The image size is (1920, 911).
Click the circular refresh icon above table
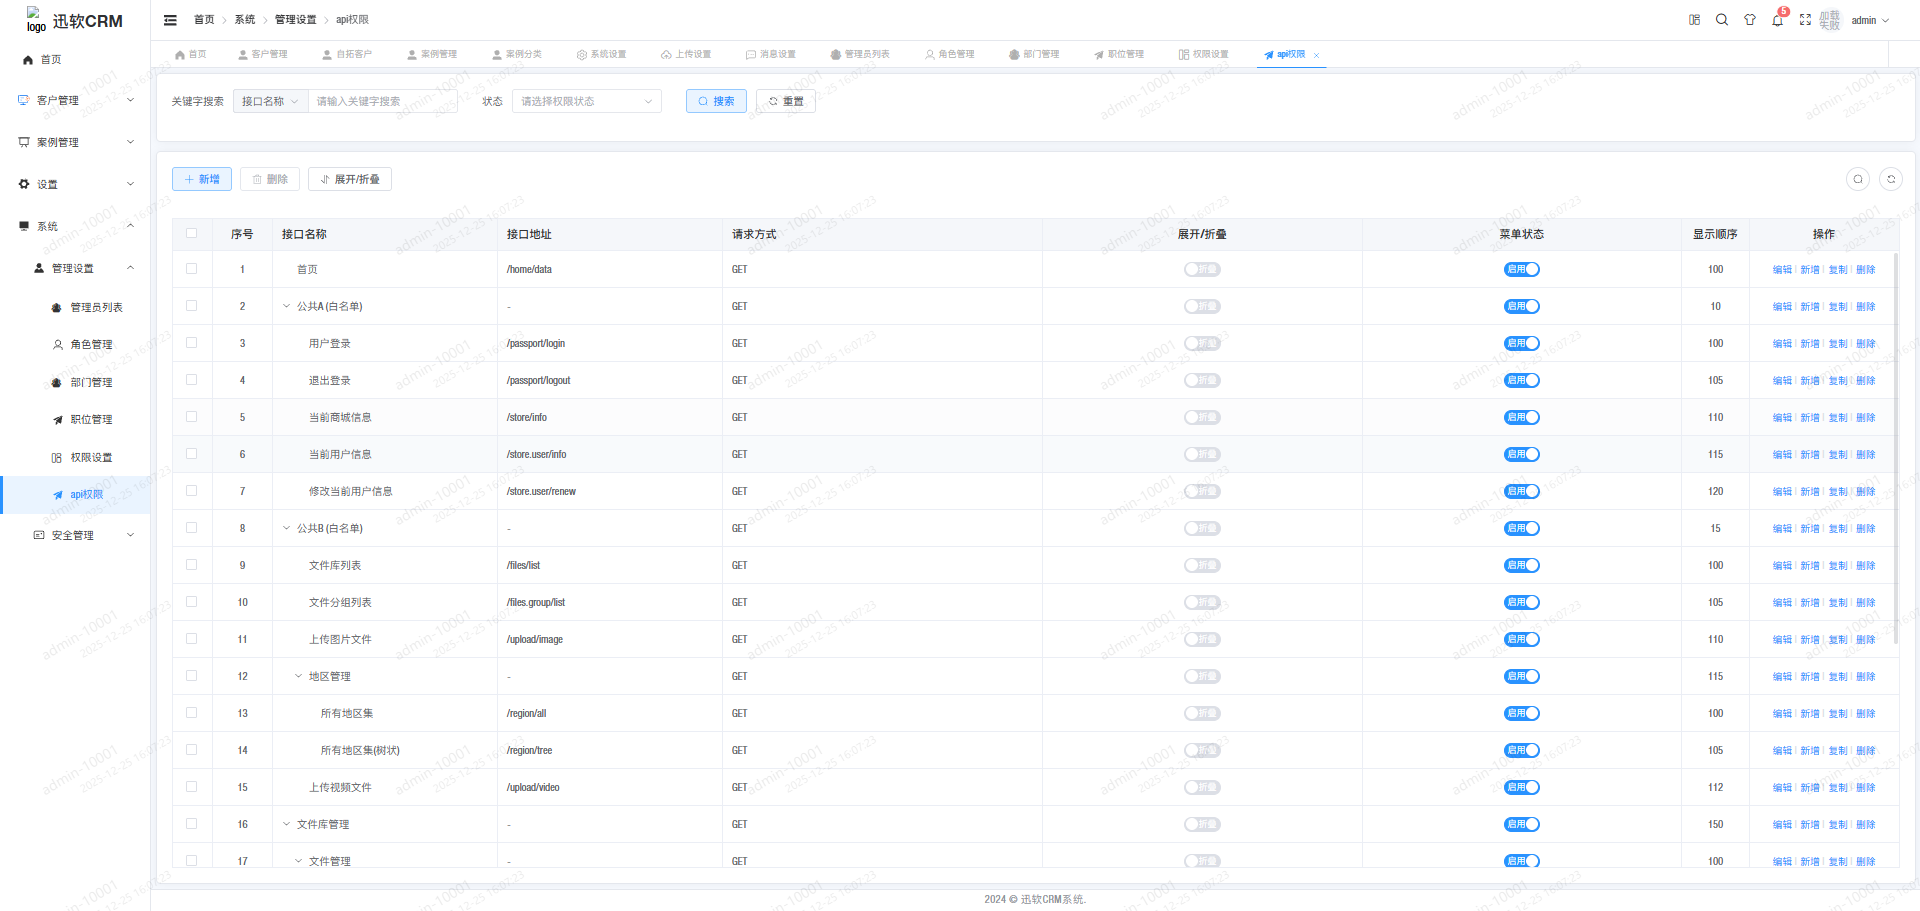tap(1891, 179)
